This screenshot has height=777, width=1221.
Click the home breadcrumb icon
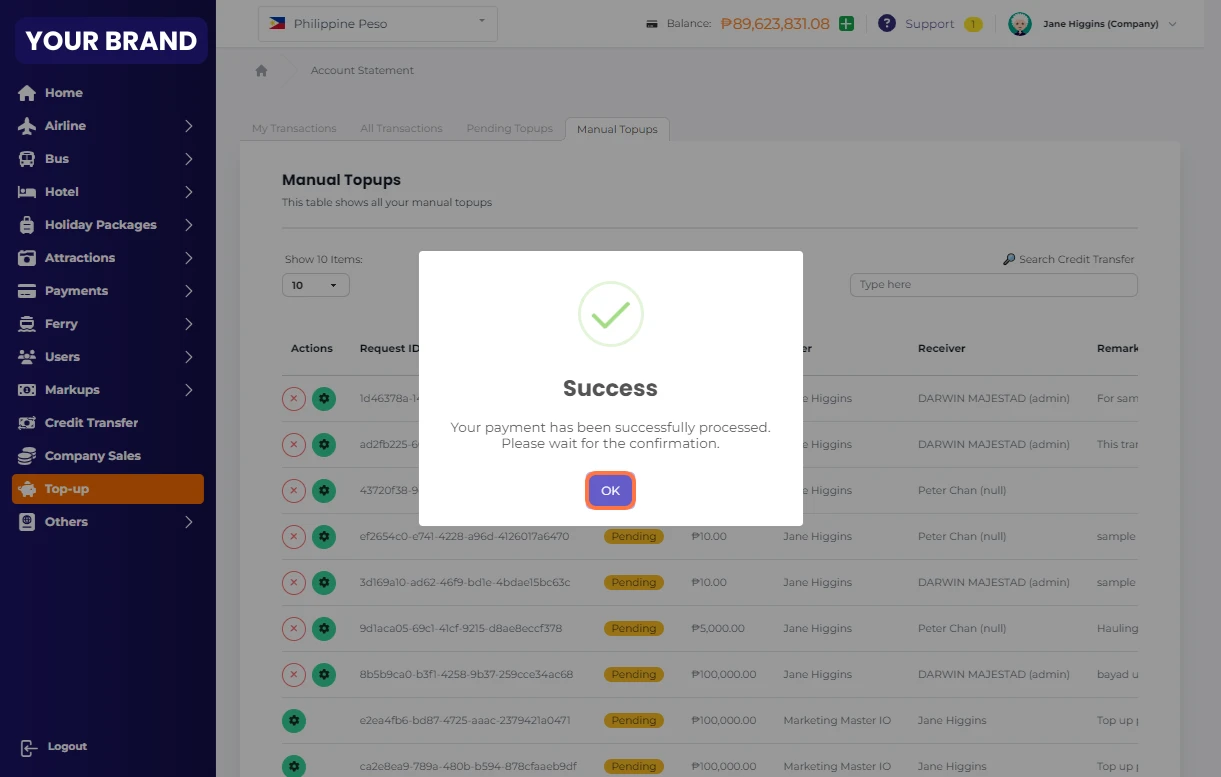[262, 71]
